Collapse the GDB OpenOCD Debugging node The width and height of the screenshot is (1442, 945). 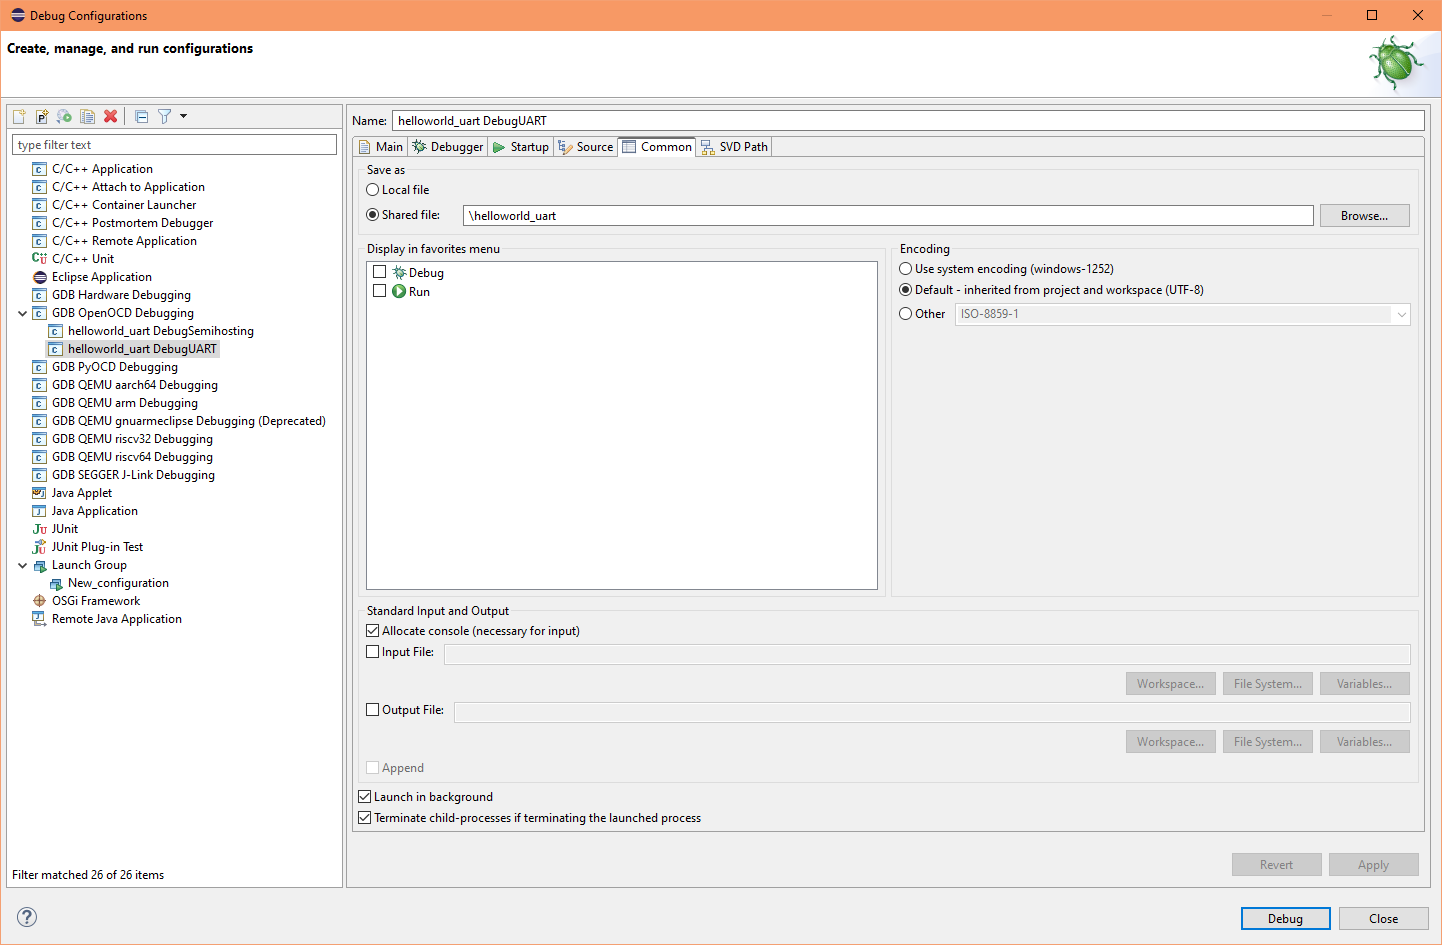[22, 313]
